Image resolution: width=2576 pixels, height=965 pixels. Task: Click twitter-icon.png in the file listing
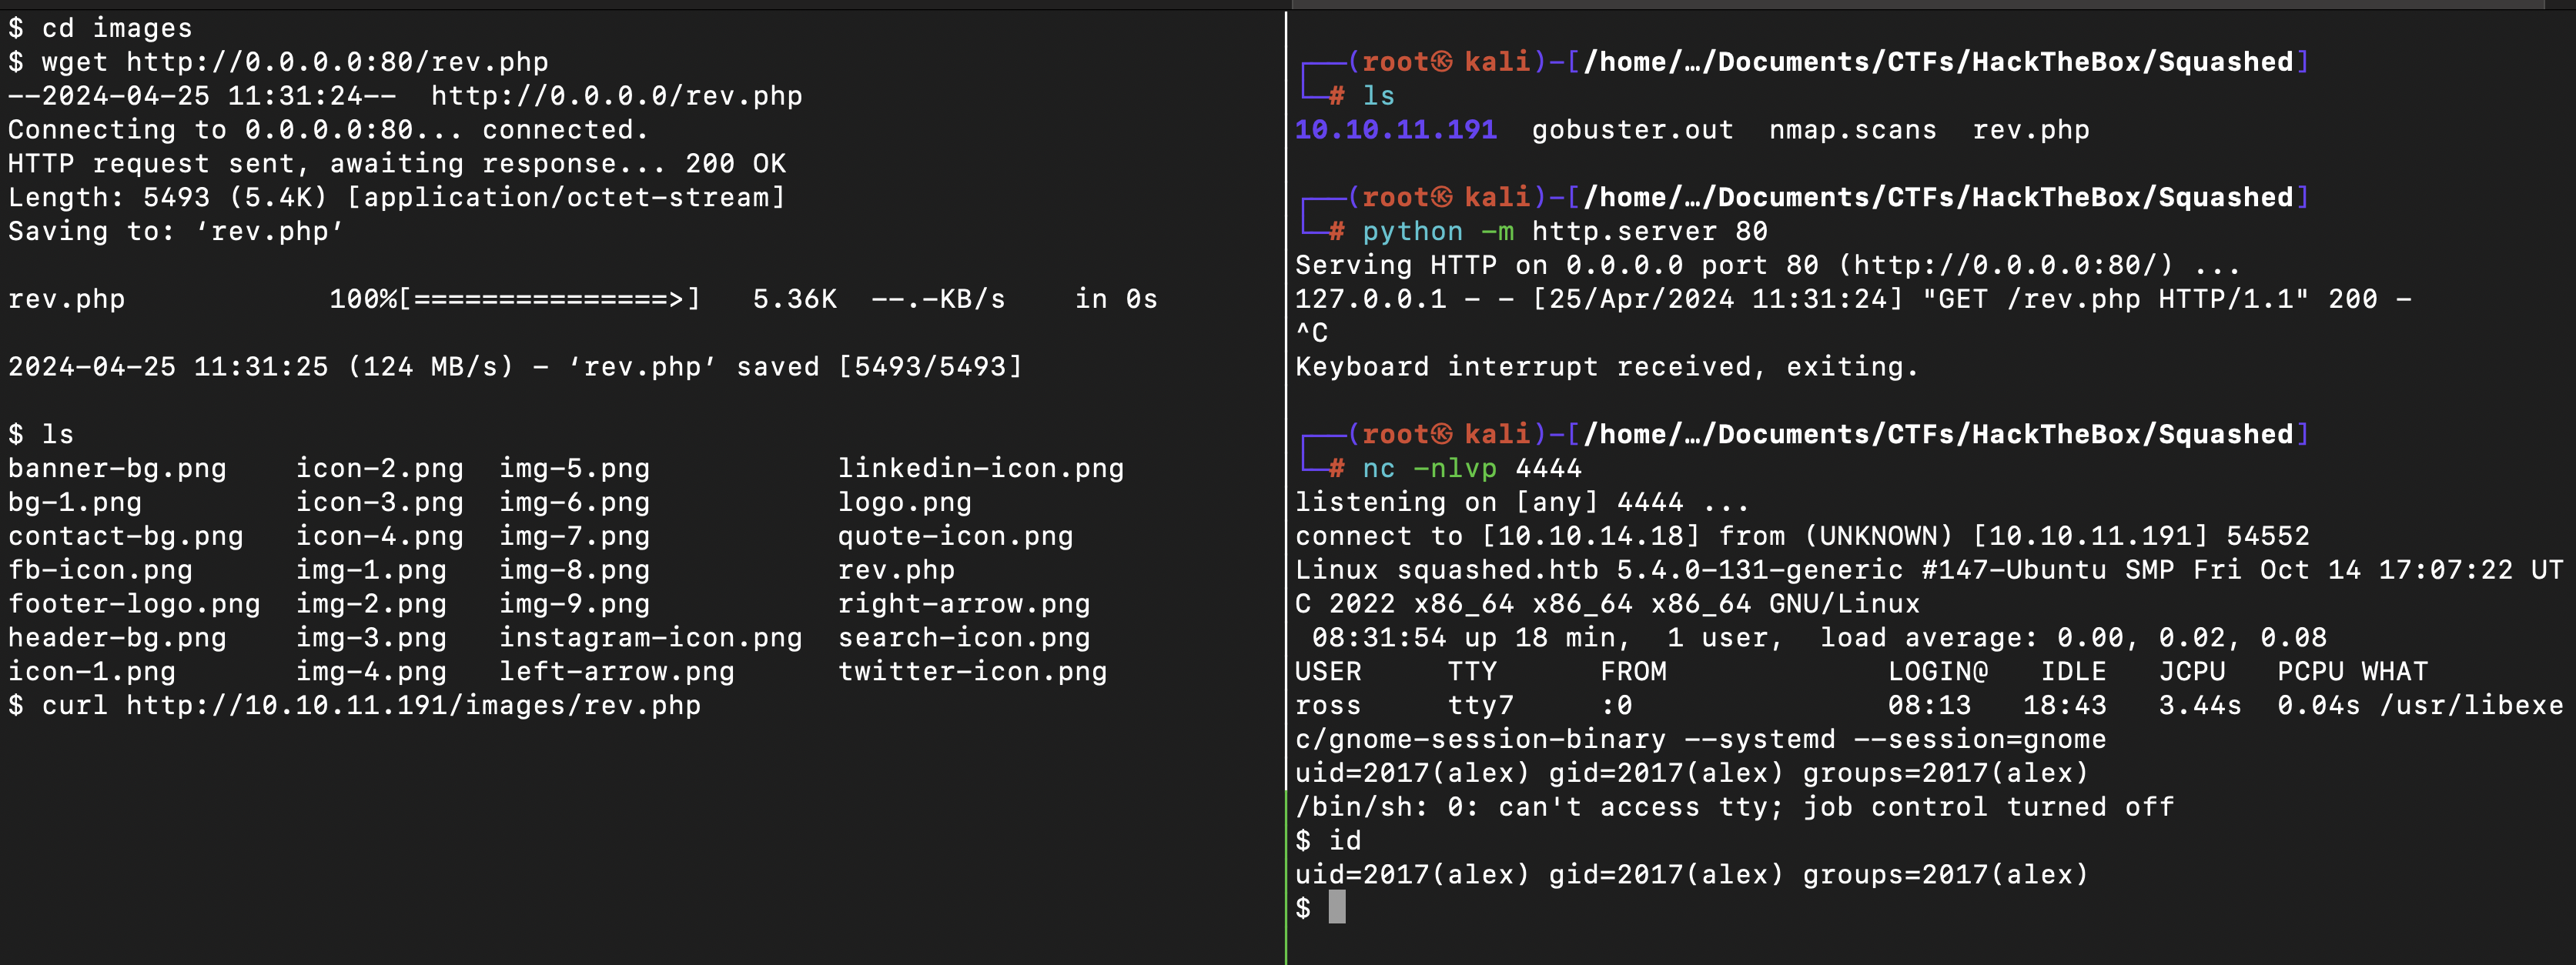click(973, 672)
